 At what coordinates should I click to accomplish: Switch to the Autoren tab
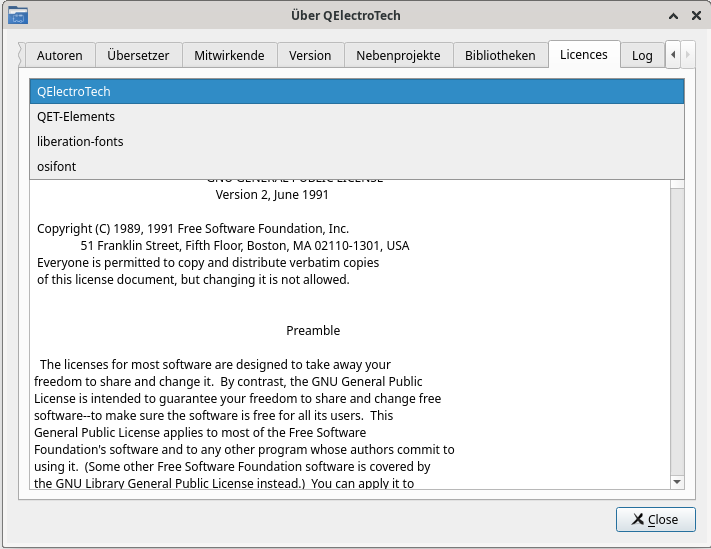pos(60,55)
